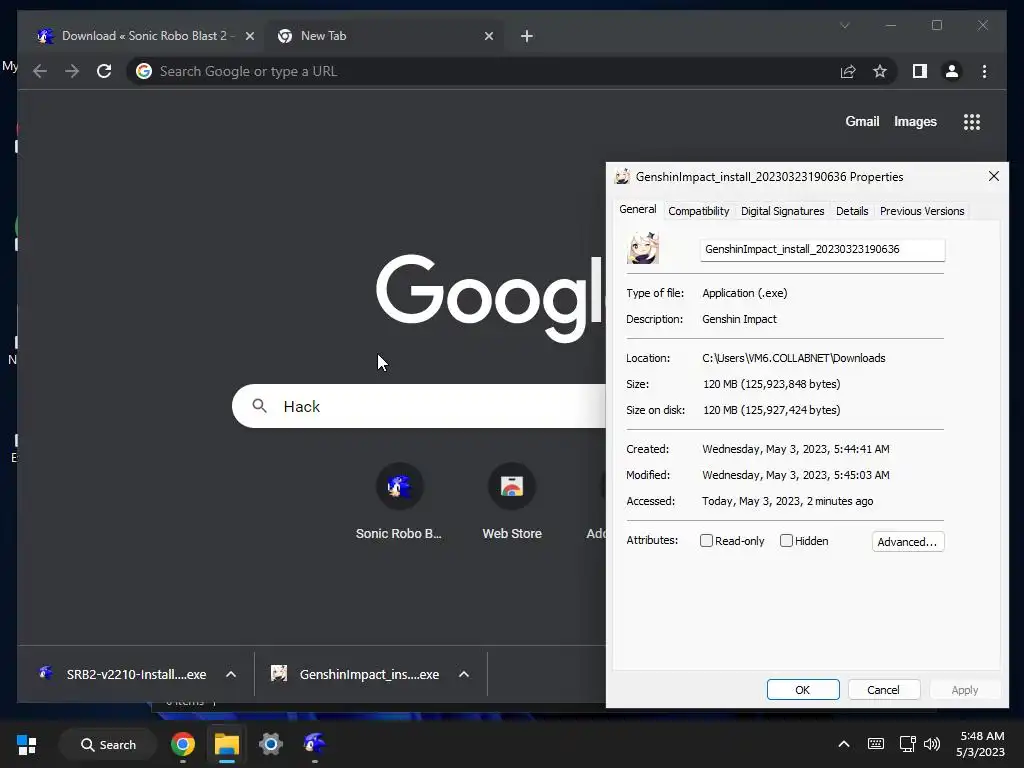Screen dimensions: 1024x768
Task: Close the Sonic Robo Blast 2 tab
Action: [x=249, y=36]
